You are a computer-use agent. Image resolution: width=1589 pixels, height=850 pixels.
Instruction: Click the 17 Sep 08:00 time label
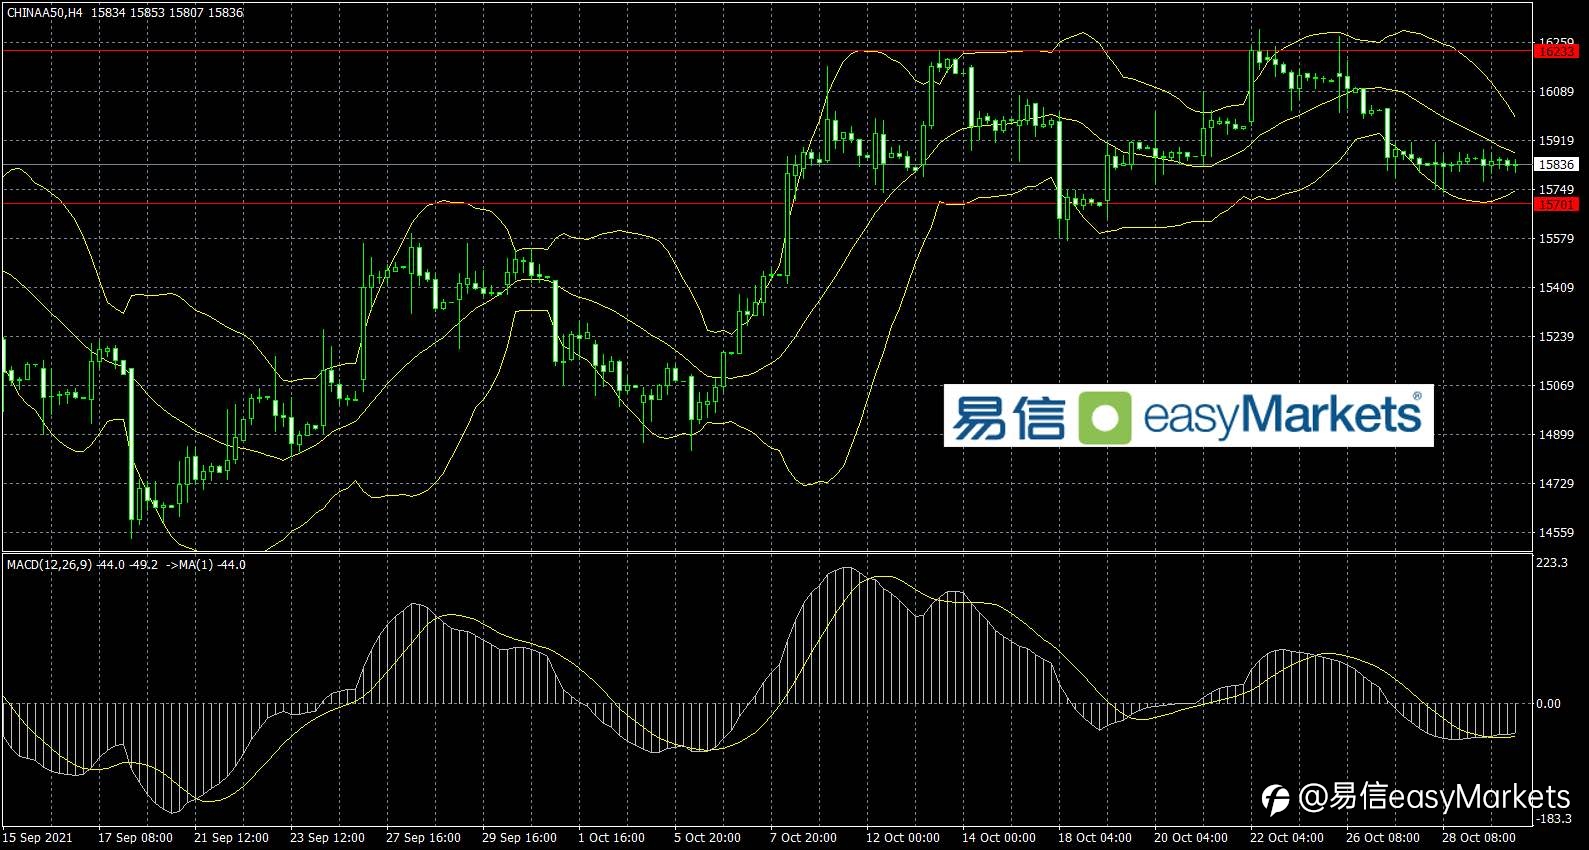[x=135, y=838]
